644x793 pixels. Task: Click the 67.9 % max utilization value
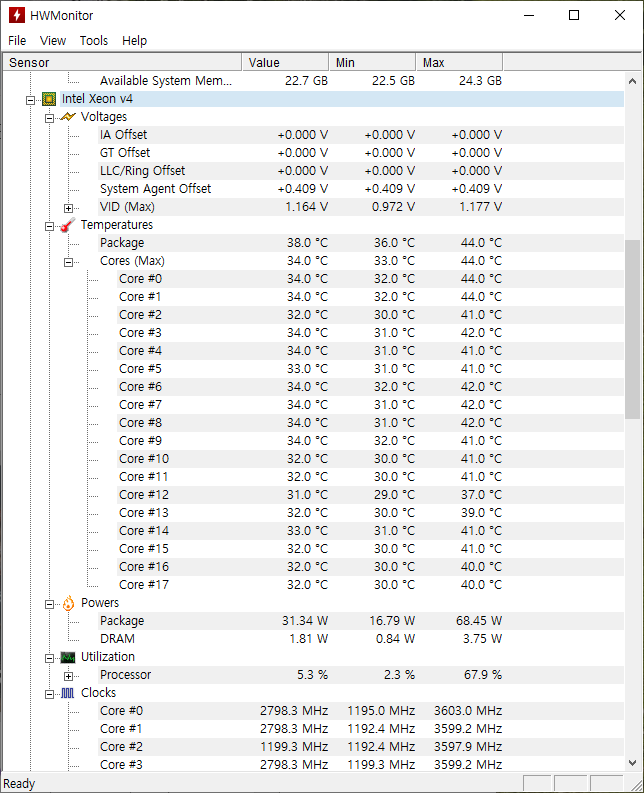click(483, 675)
